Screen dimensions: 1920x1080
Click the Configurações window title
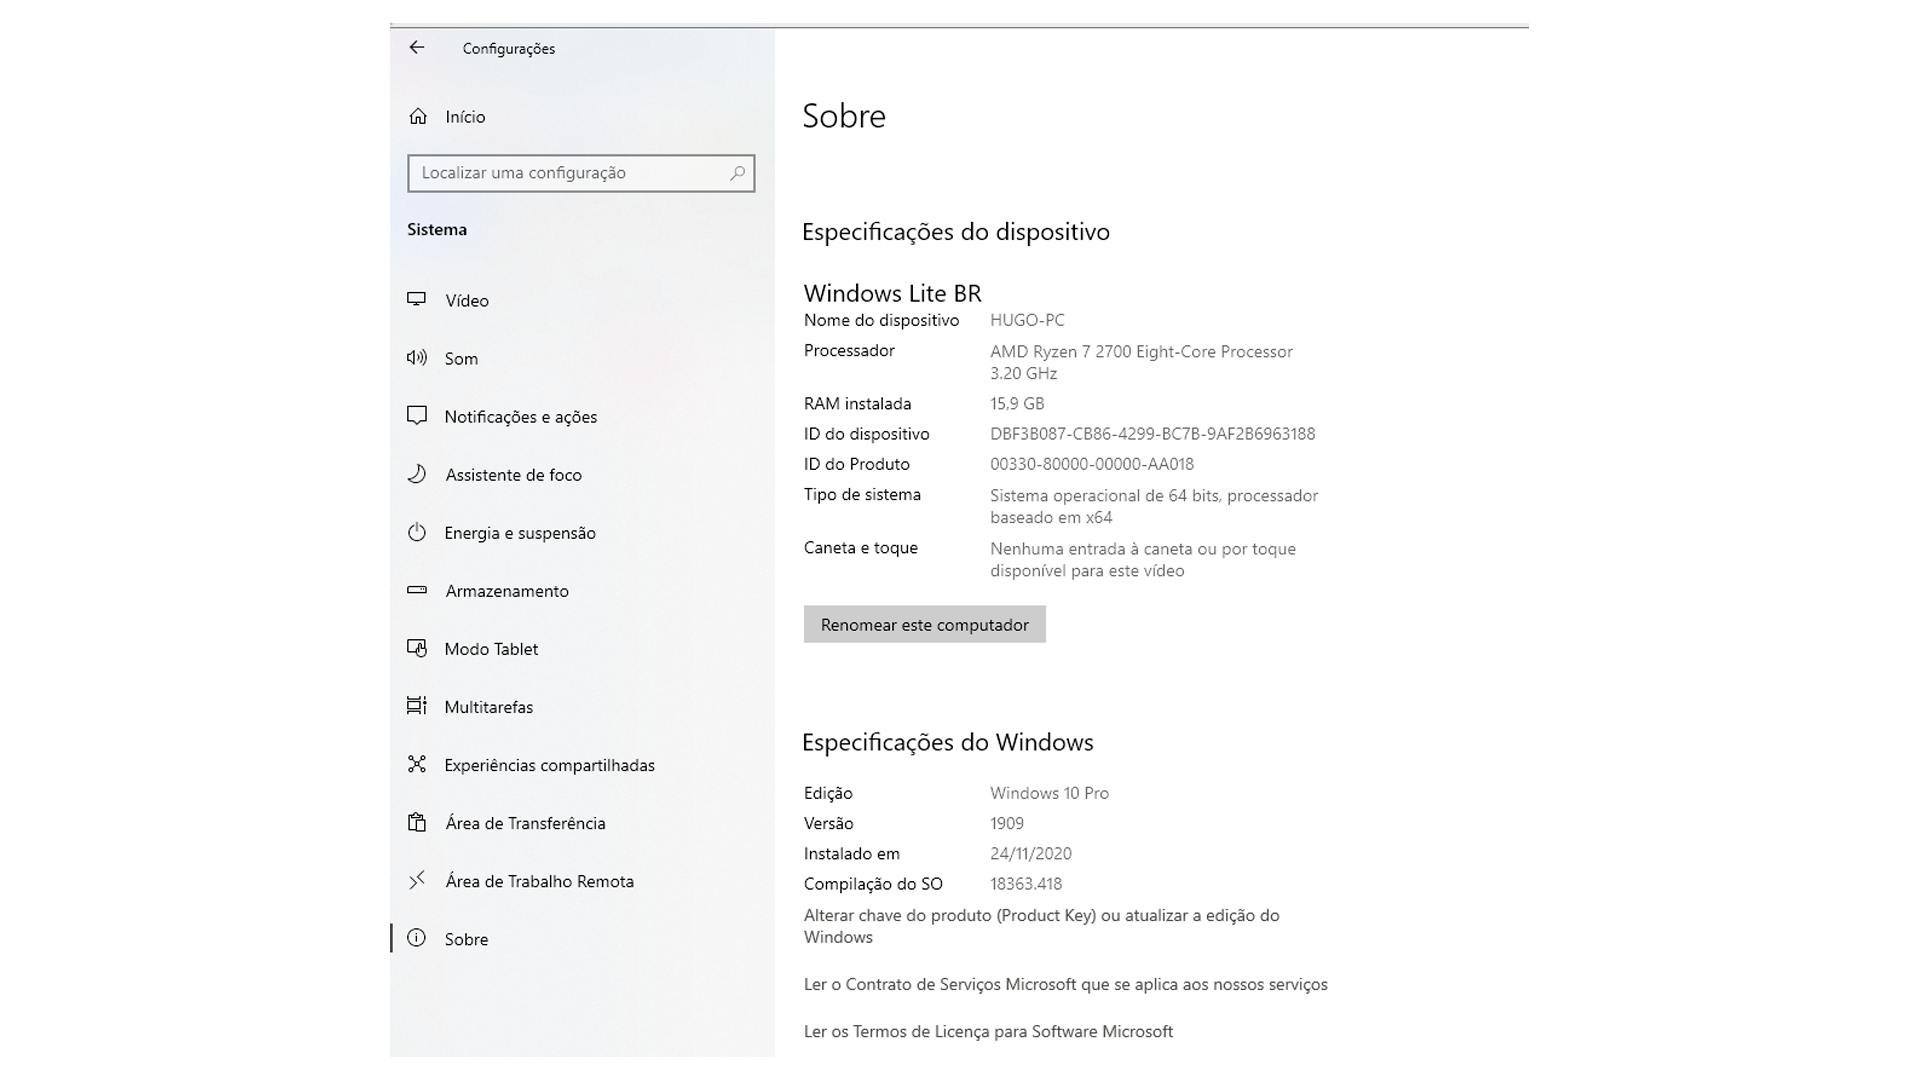(x=509, y=48)
